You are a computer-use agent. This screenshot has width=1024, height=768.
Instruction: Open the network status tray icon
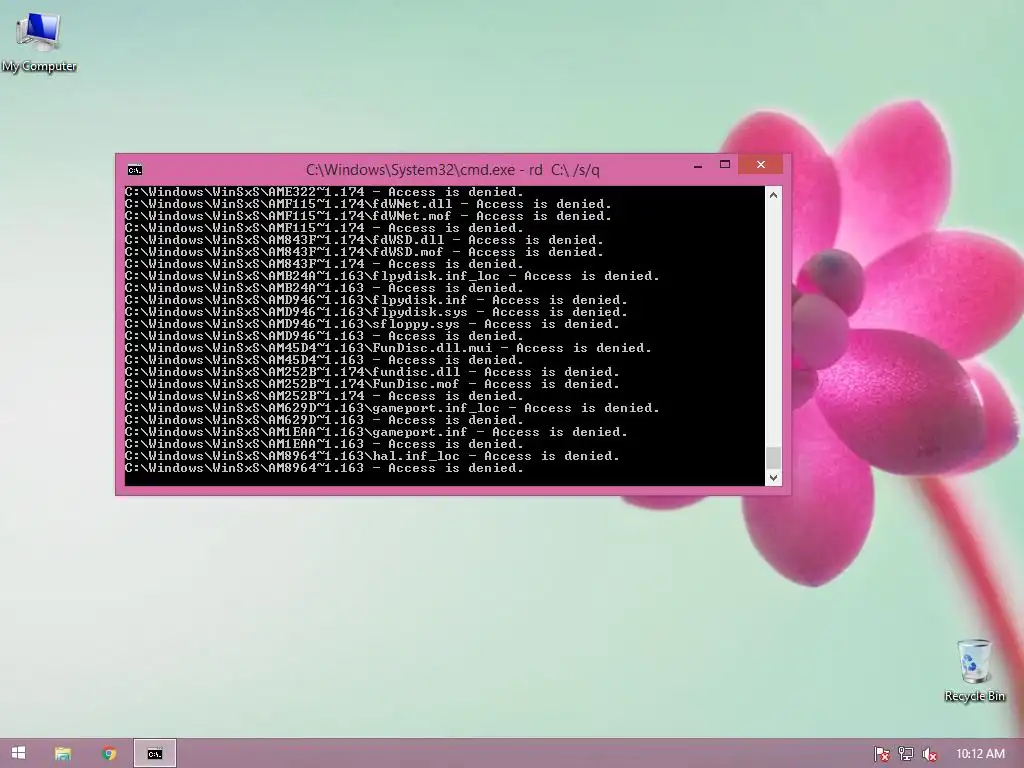click(x=906, y=754)
